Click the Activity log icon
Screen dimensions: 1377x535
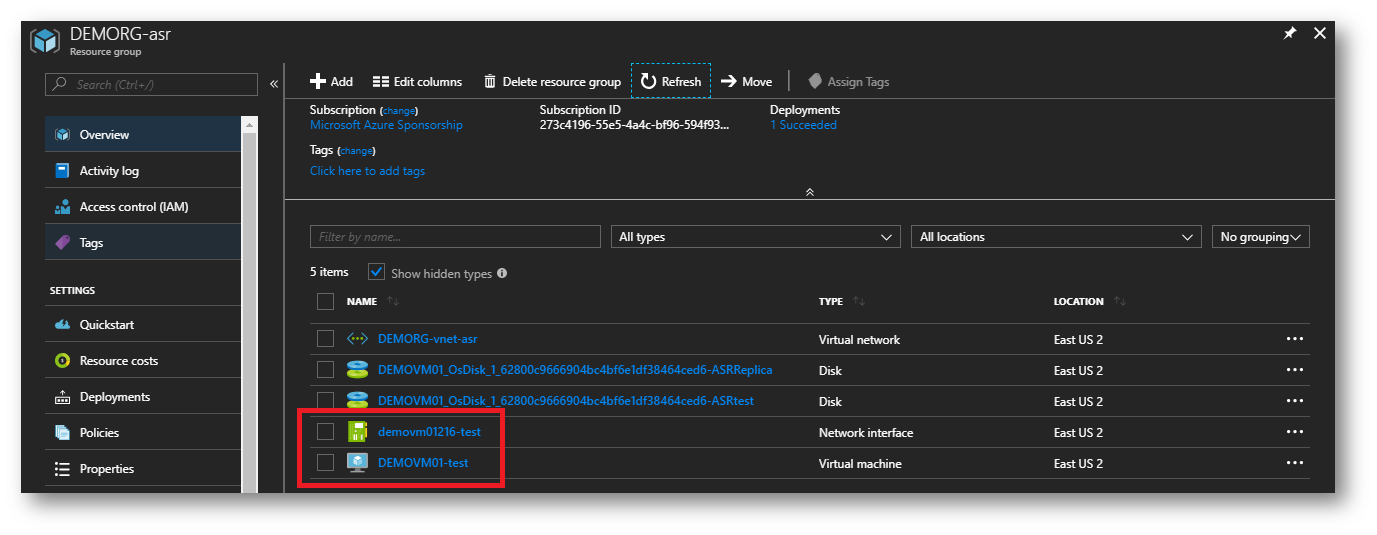(x=62, y=171)
